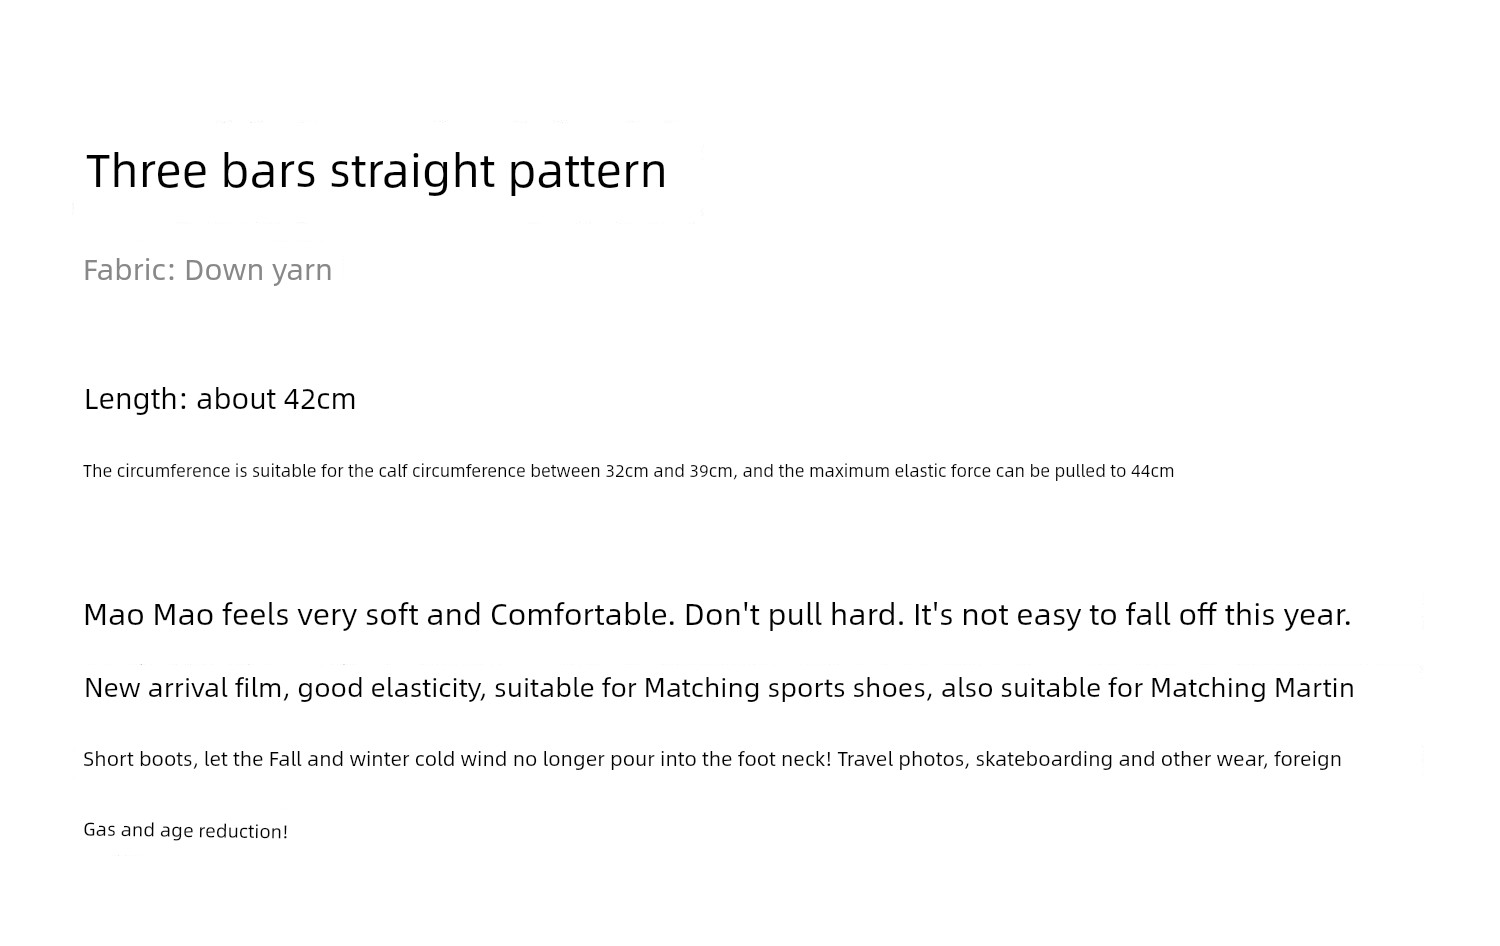The image size is (1500, 946).
Task: Click the '32cm and 39cm' range text
Action: (669, 471)
